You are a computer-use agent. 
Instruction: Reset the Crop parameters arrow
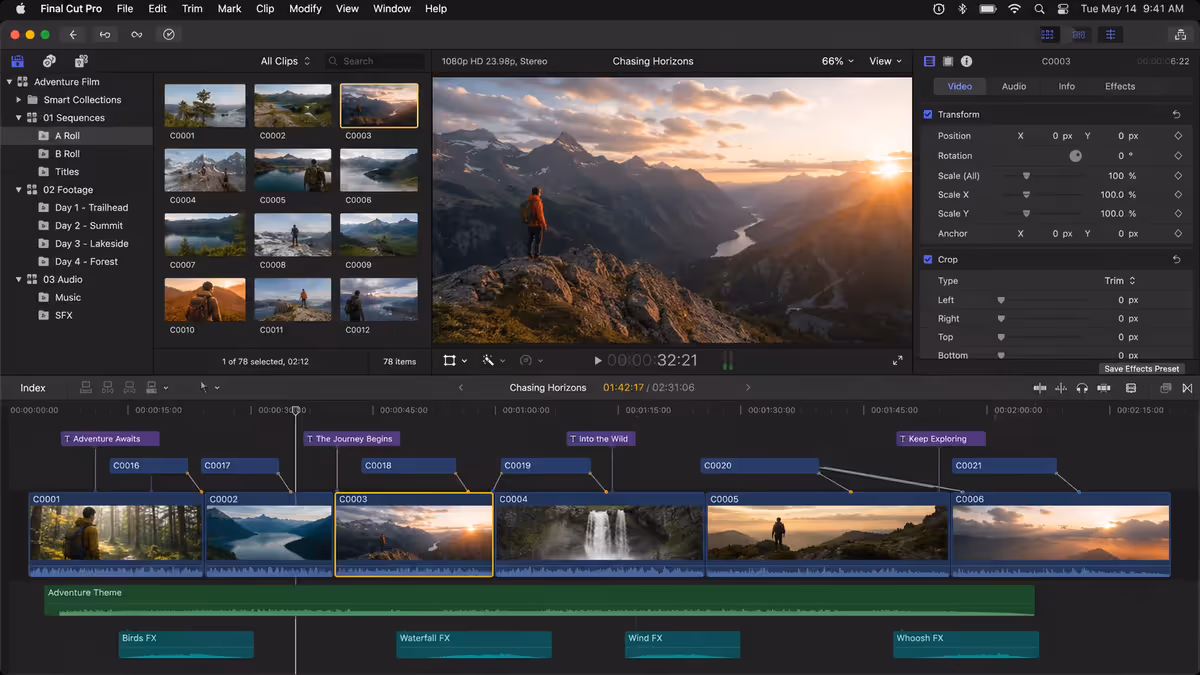(x=1177, y=260)
